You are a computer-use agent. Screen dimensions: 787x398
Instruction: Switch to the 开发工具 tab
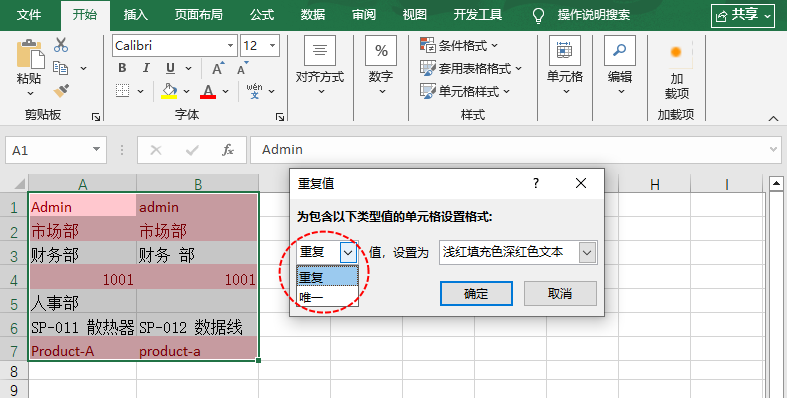tap(477, 15)
